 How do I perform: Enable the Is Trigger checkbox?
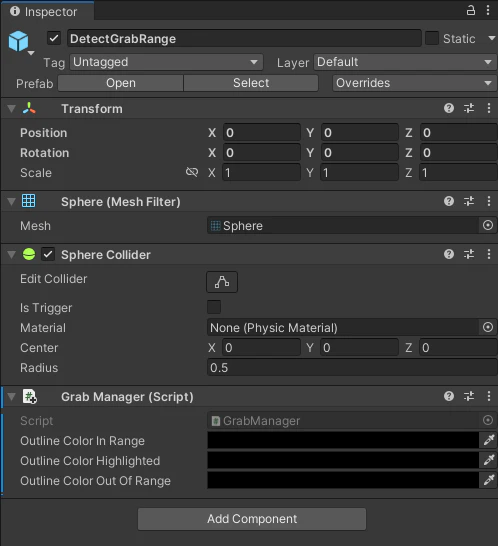(x=214, y=307)
